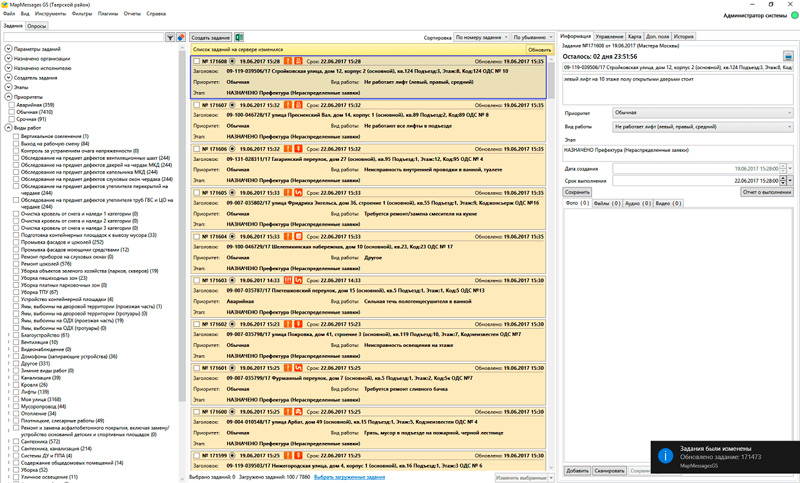This screenshot has height=483, width=800.
Task: Click the green status circle near Администратор системы
Action: tap(794, 15)
